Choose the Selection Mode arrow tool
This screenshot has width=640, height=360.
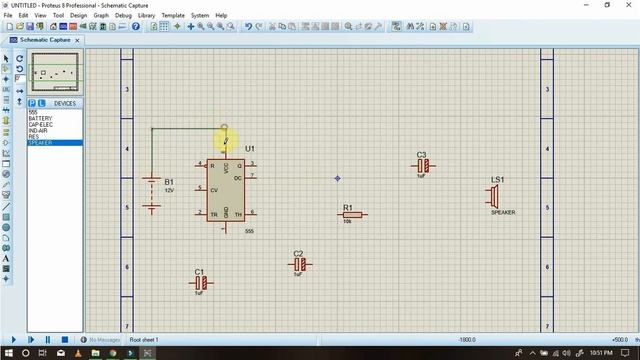click(6, 59)
